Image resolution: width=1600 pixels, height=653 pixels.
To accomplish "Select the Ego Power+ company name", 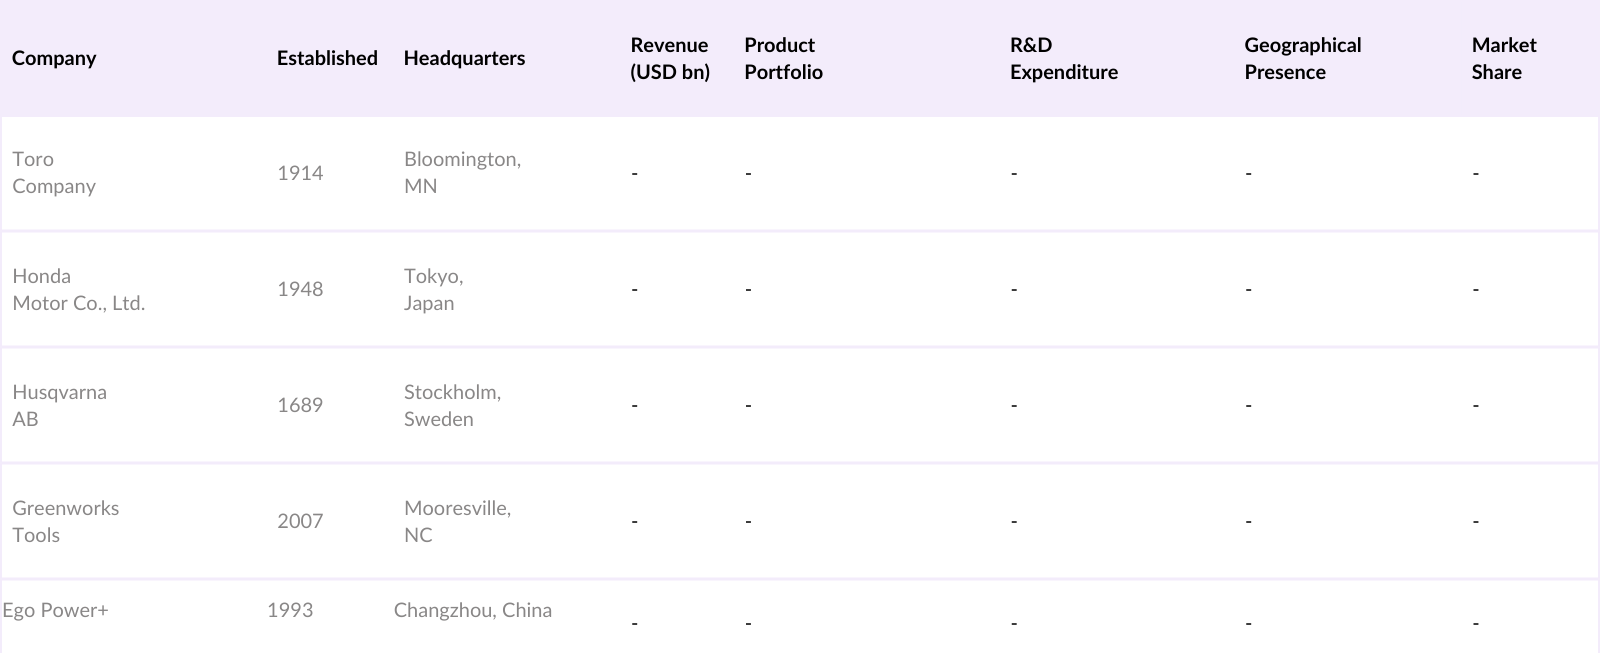I will [x=56, y=610].
